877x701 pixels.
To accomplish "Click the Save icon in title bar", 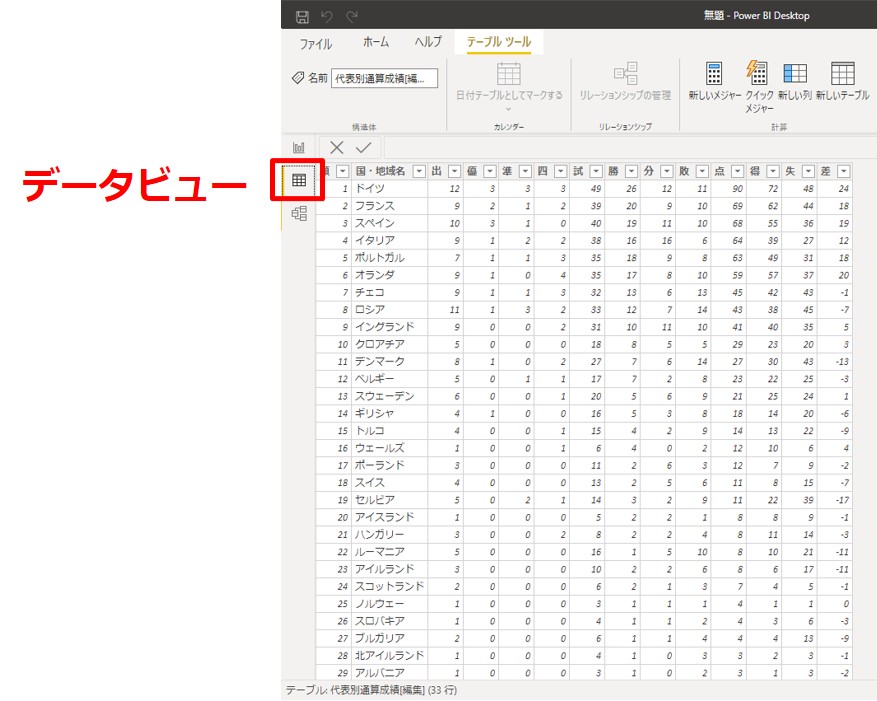I will tap(302, 17).
